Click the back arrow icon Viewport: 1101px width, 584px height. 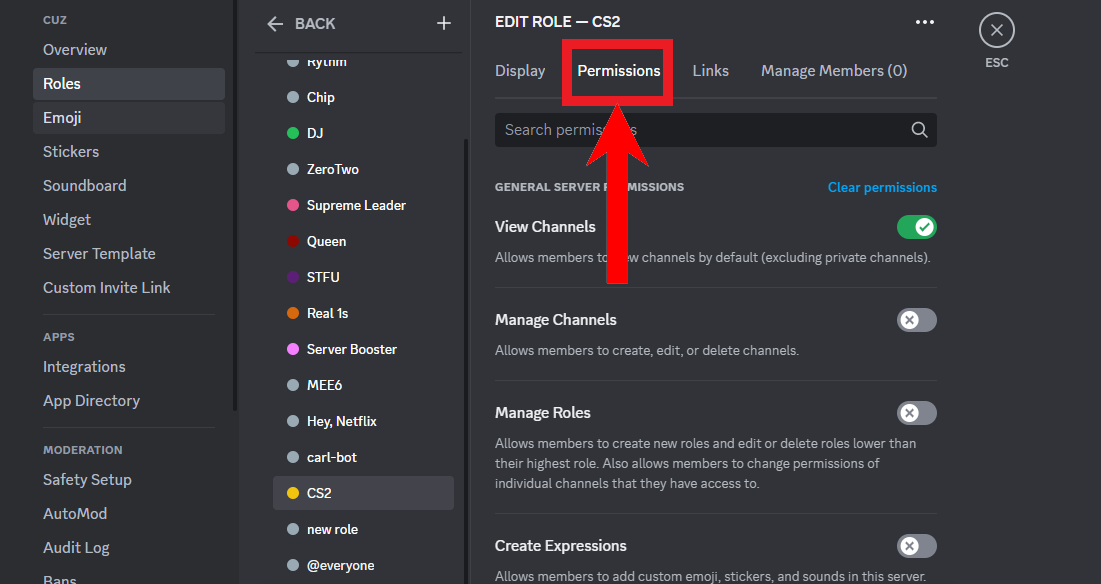[276, 24]
